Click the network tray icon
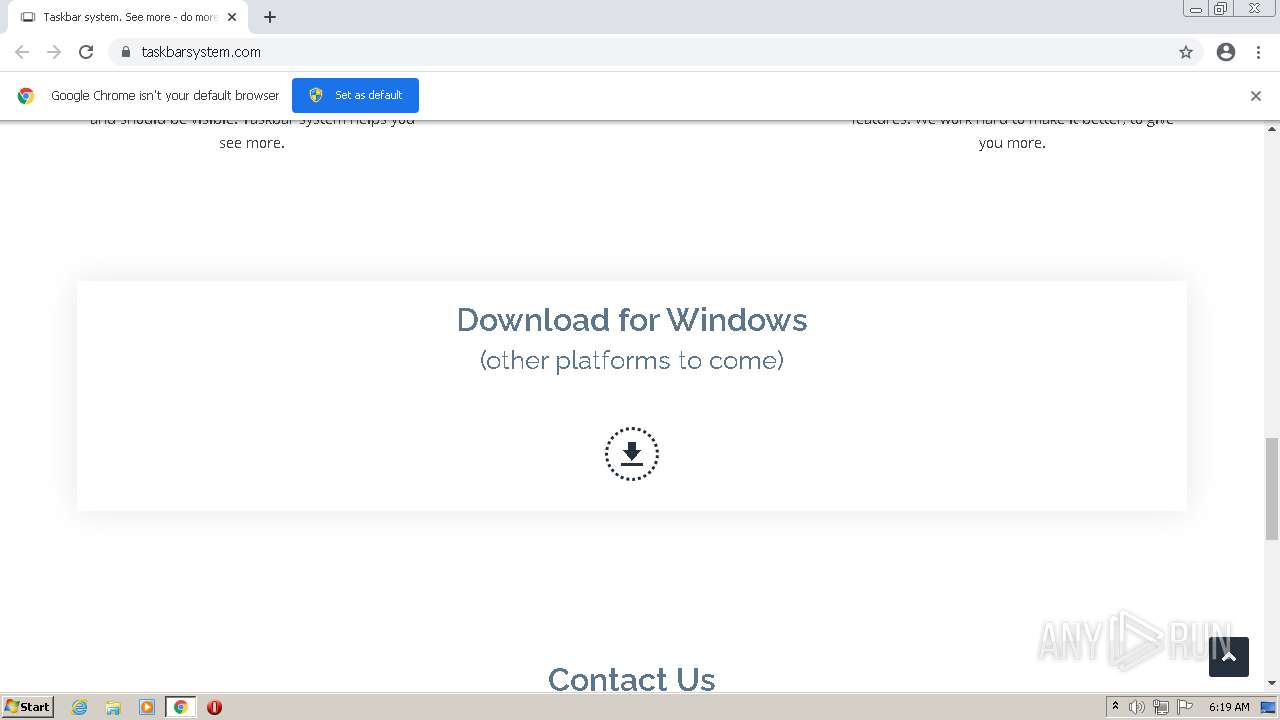 pyautogui.click(x=1161, y=707)
